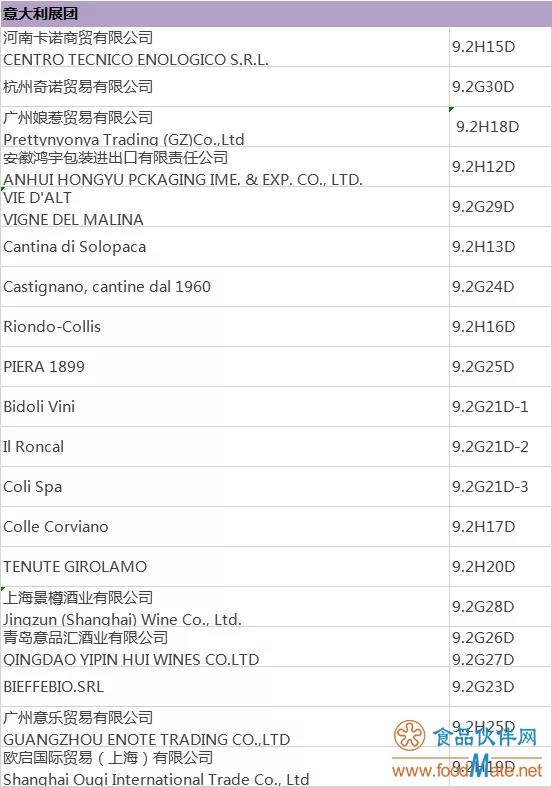Select the Riondo-Collis company cell
552x787 pixels.
click(225, 327)
